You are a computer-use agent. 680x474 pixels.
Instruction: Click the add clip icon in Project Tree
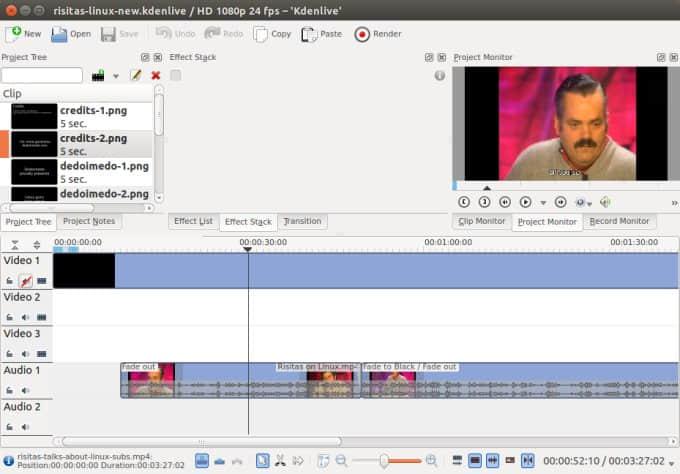(x=98, y=76)
